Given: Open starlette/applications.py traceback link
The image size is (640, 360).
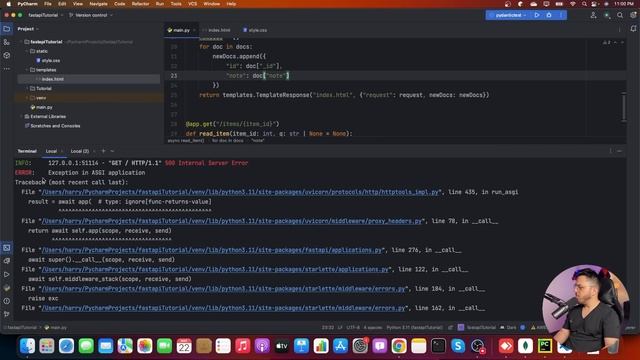Looking at the screenshot, I should (215, 269).
